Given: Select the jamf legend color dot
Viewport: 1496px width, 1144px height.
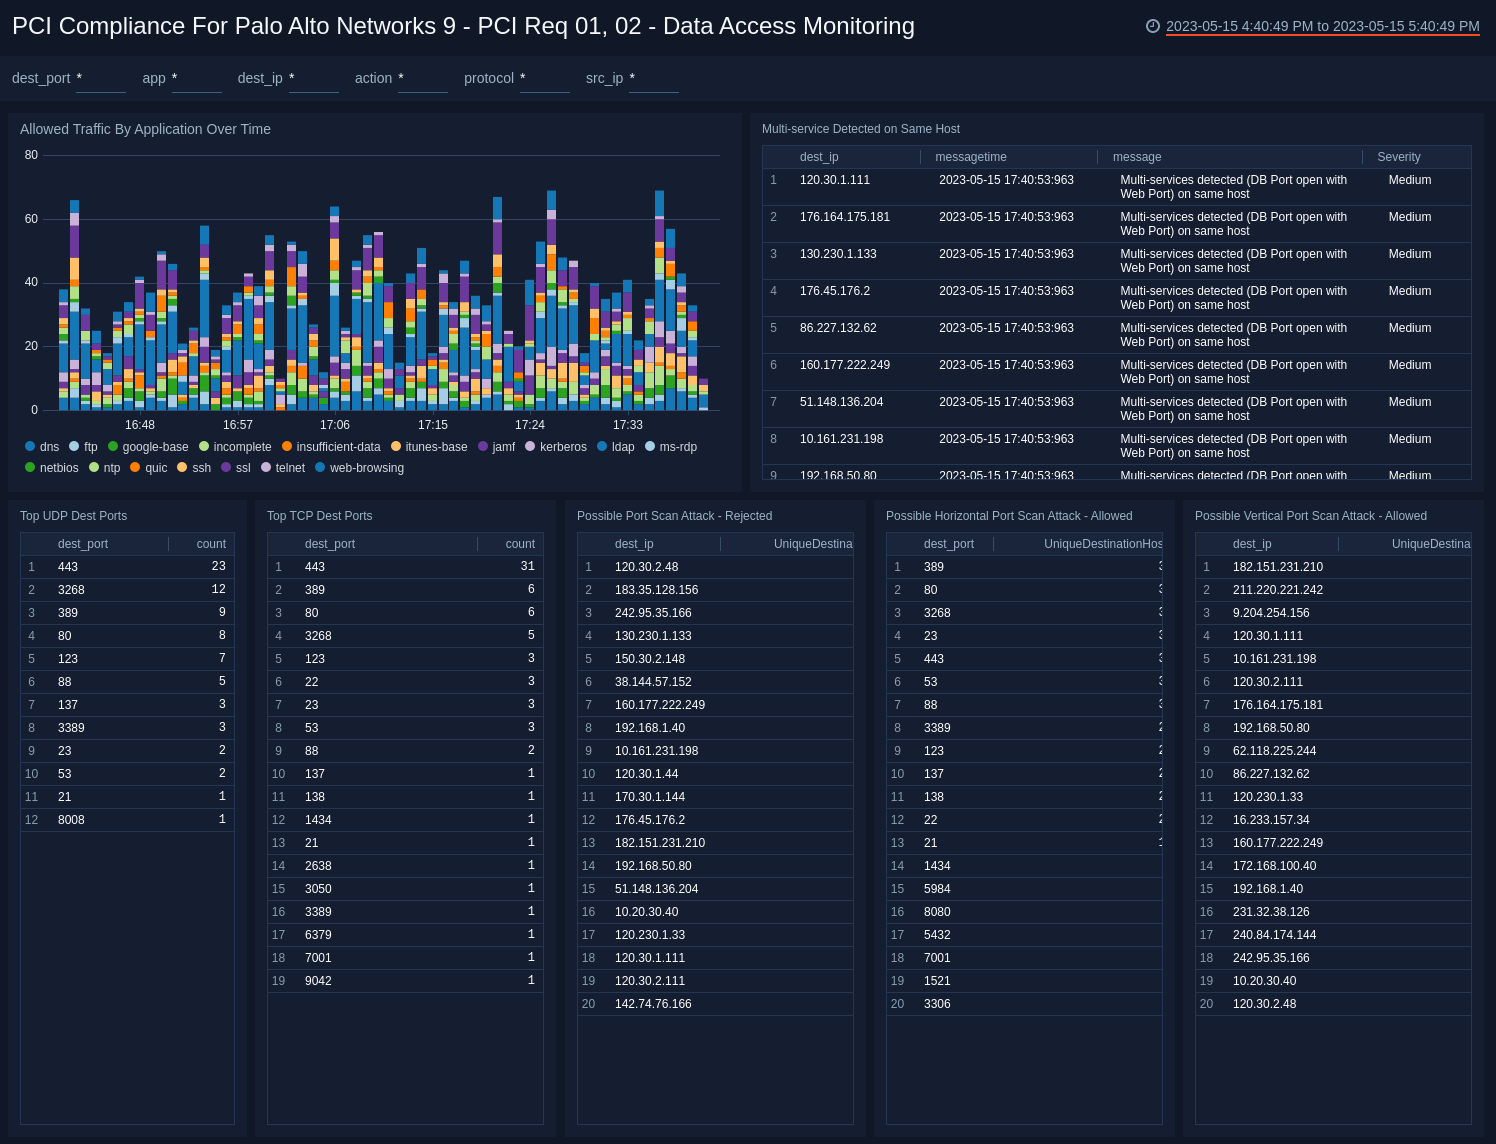Looking at the screenshot, I should (484, 447).
